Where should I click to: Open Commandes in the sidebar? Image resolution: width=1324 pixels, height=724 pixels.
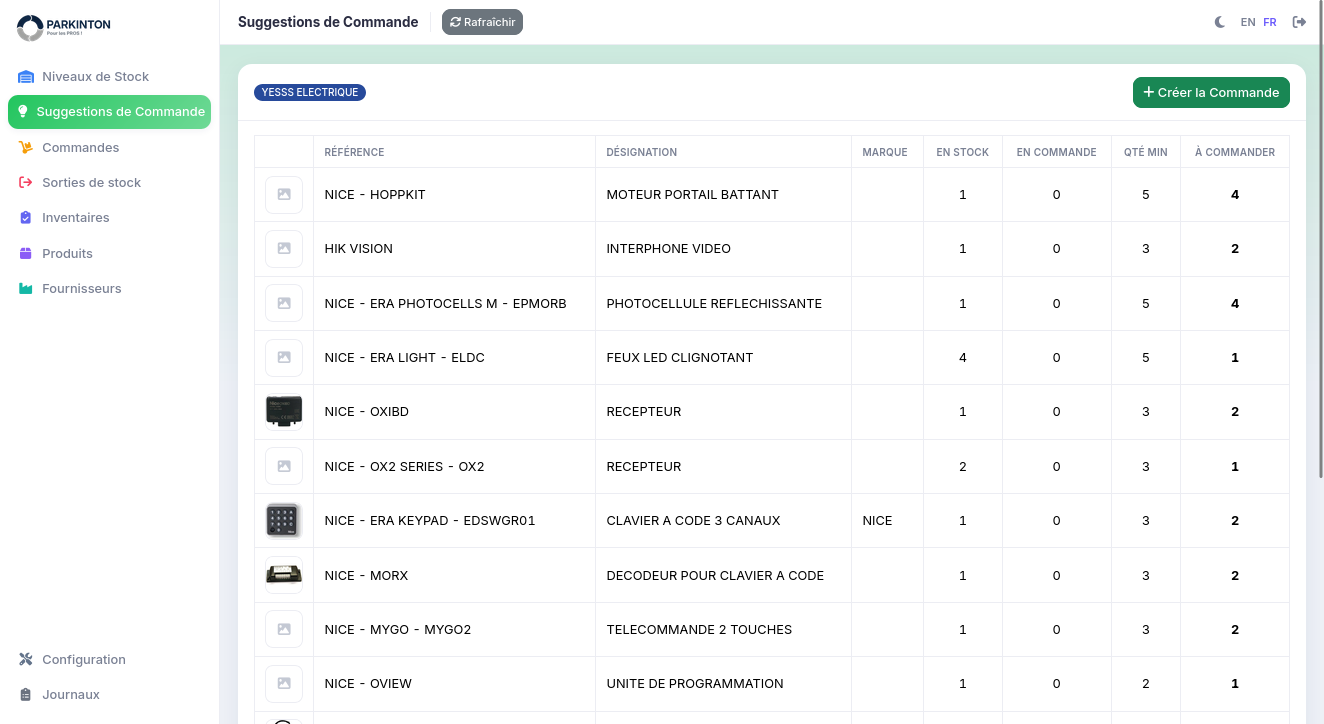pyautogui.click(x=109, y=148)
